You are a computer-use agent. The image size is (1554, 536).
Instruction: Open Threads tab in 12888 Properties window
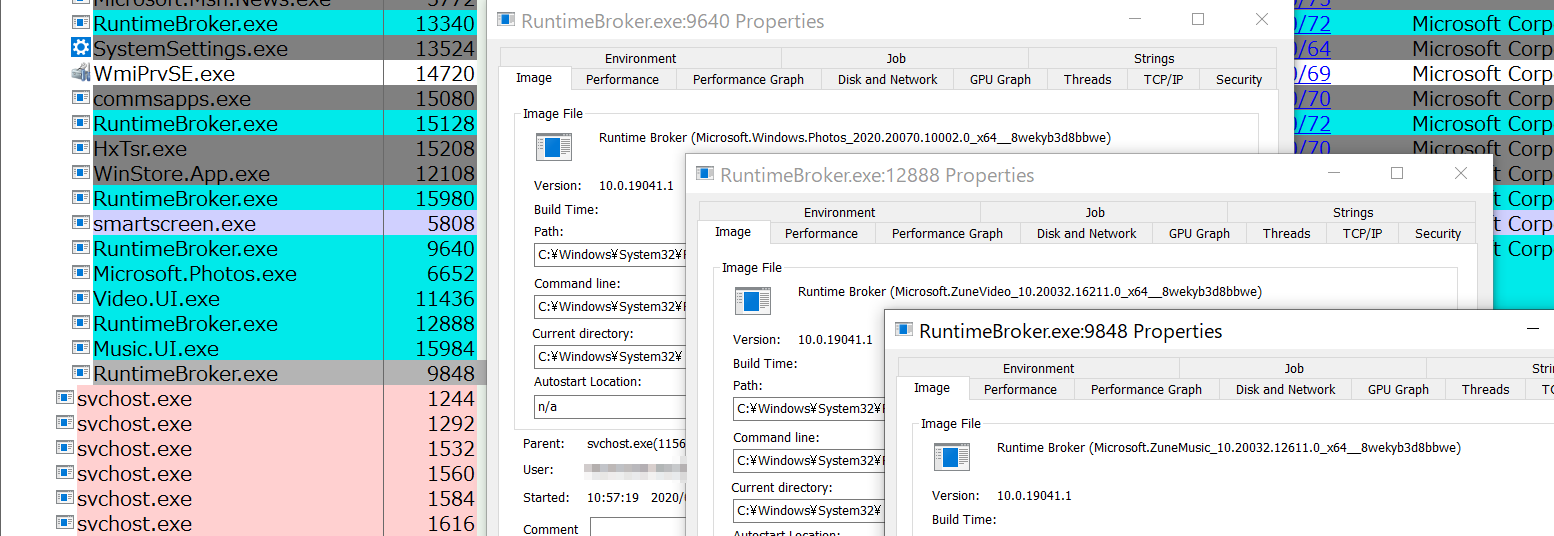1286,233
